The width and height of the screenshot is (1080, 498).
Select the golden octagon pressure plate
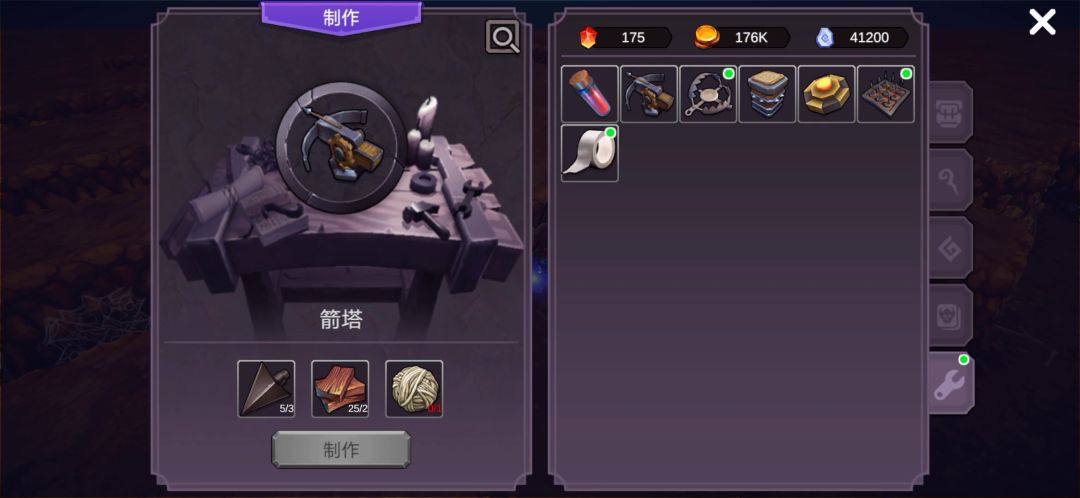coord(827,94)
